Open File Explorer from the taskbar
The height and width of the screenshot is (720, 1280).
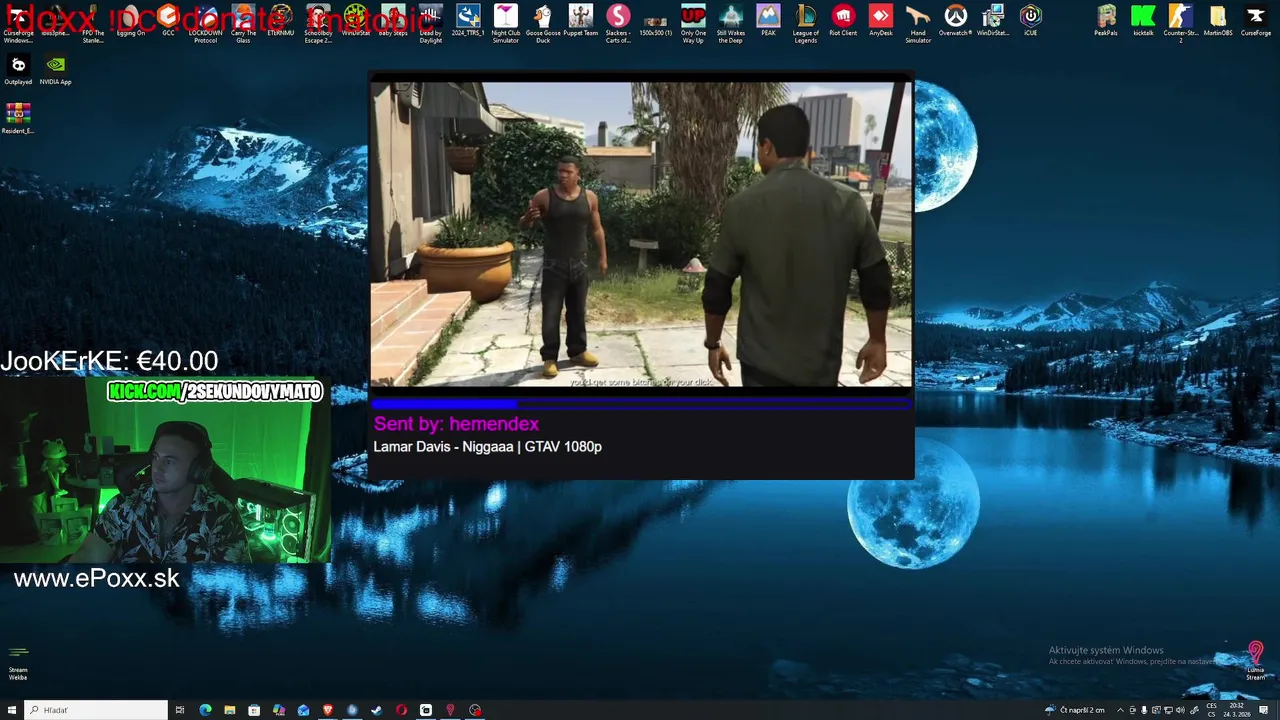tap(230, 710)
